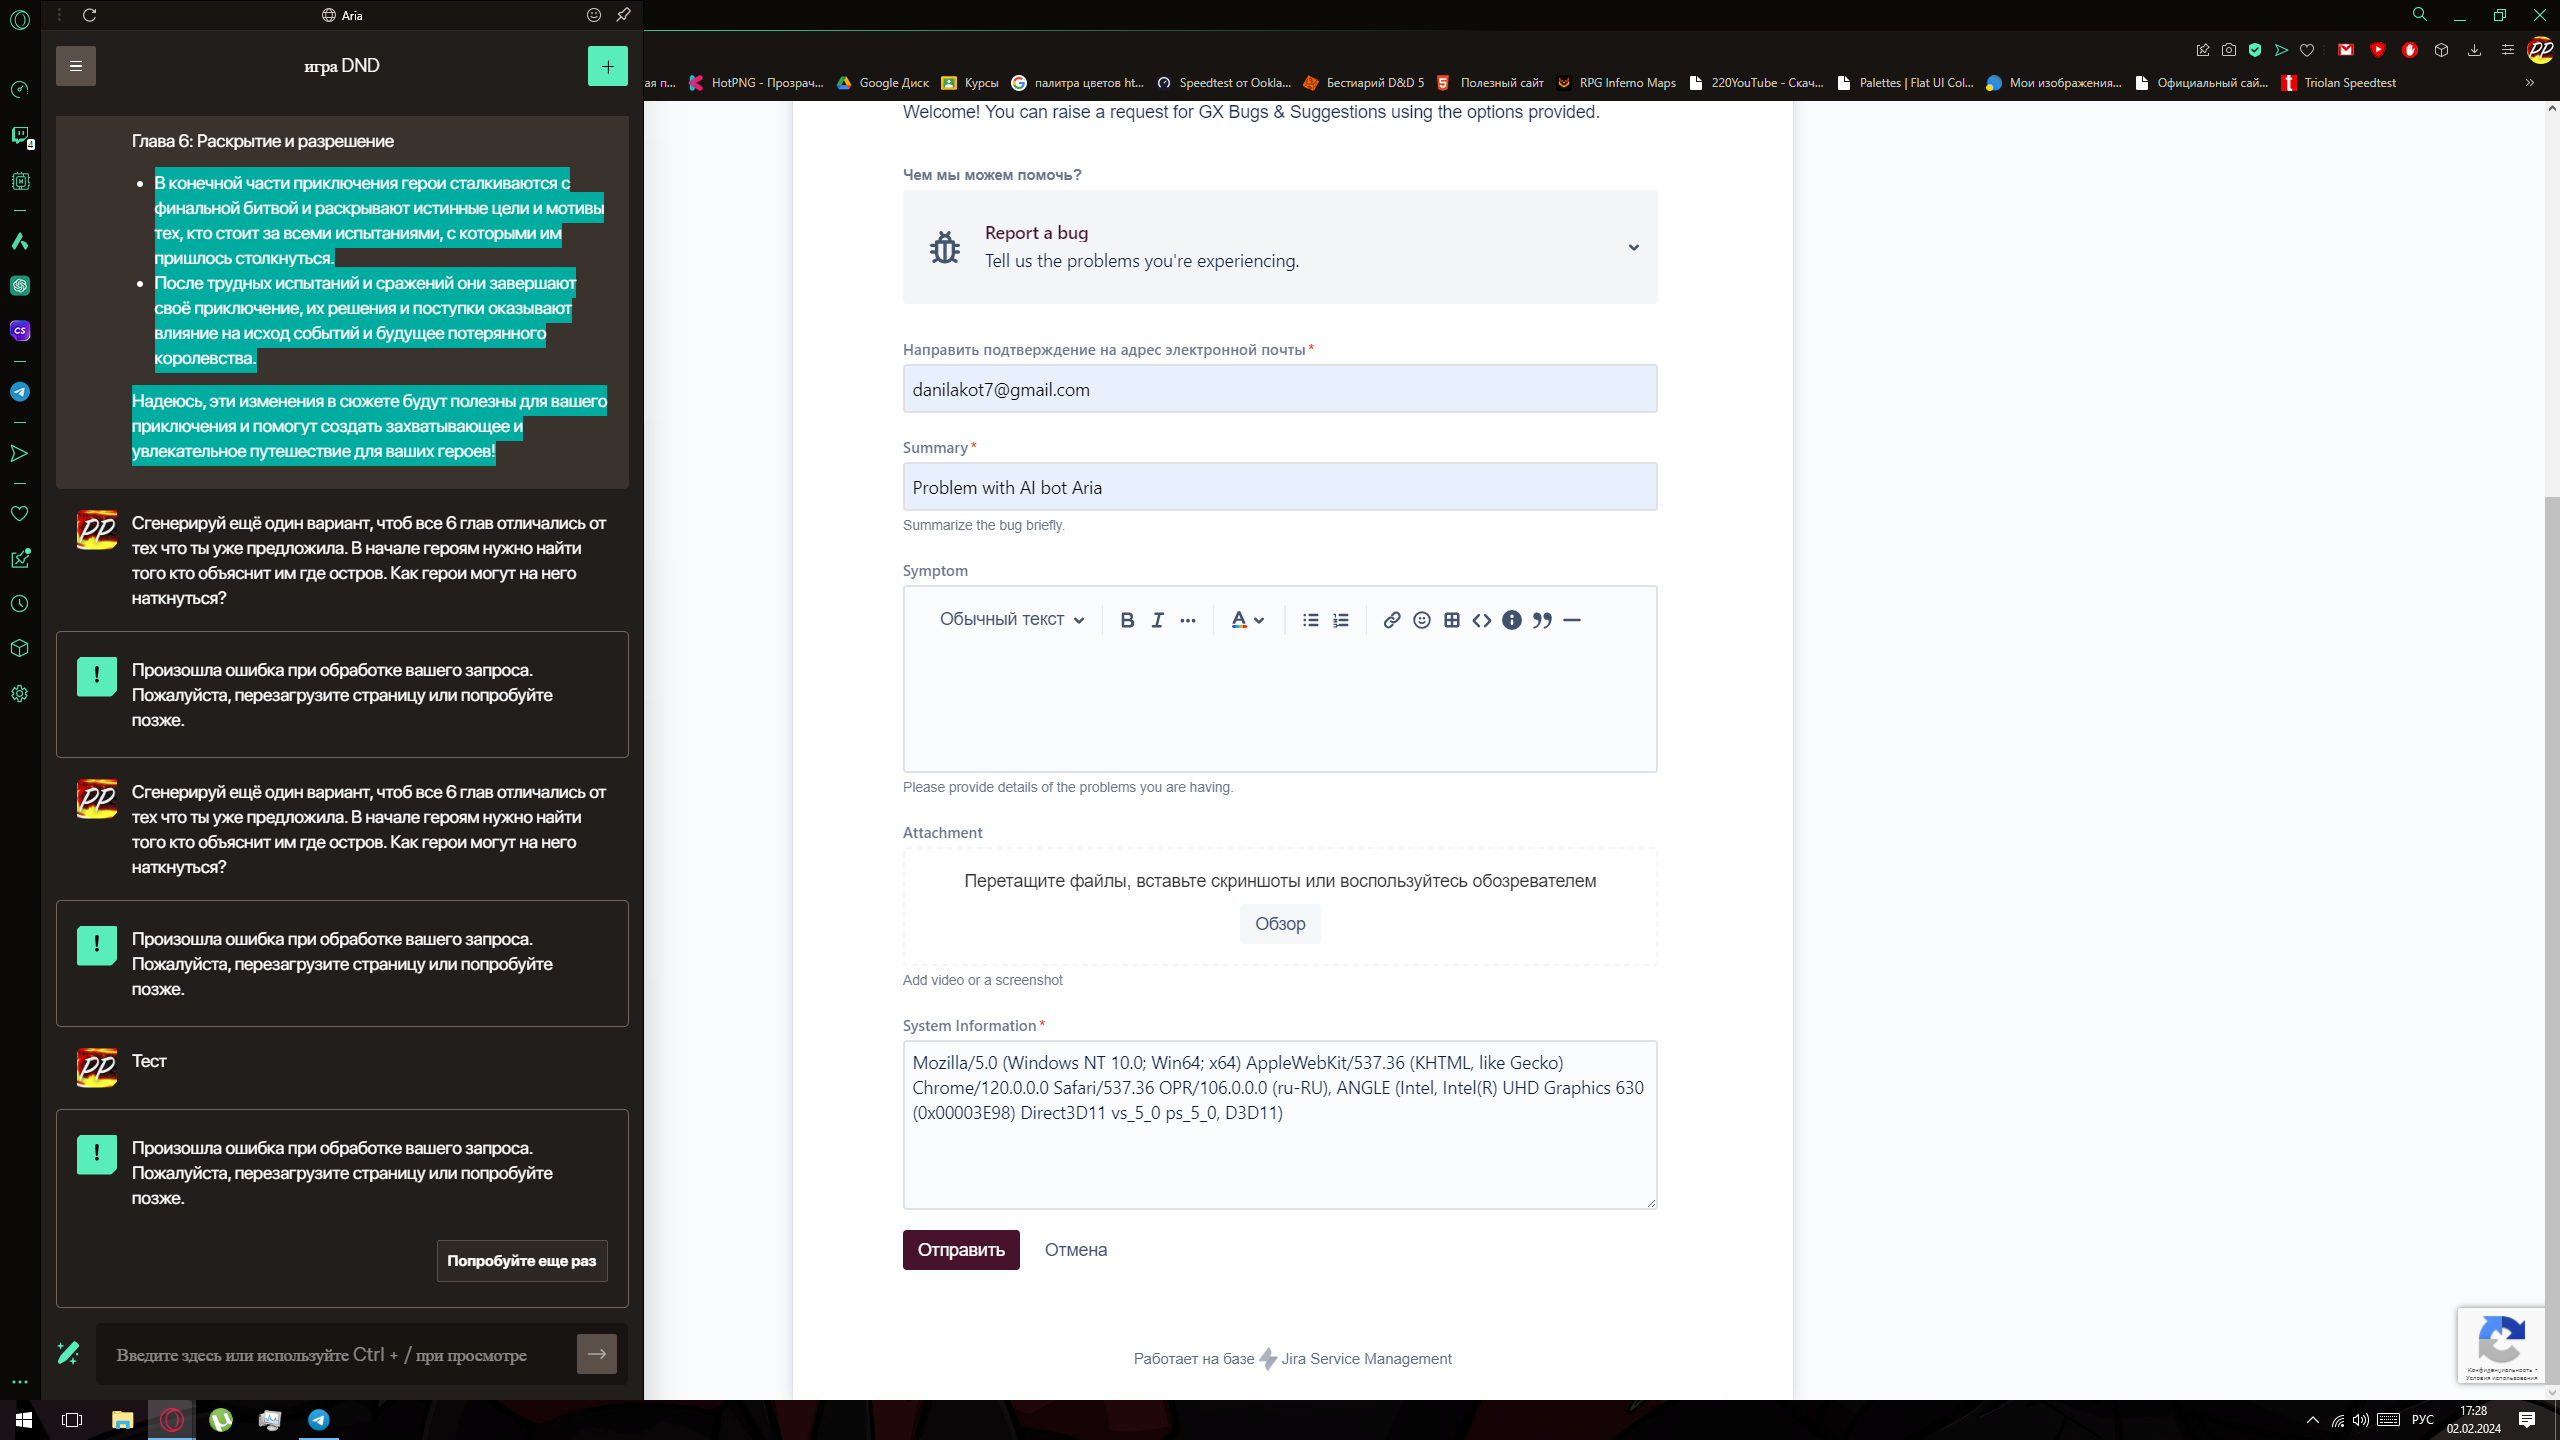Click the code block icon
This screenshot has height=1440, width=2560.
pos(1482,619)
